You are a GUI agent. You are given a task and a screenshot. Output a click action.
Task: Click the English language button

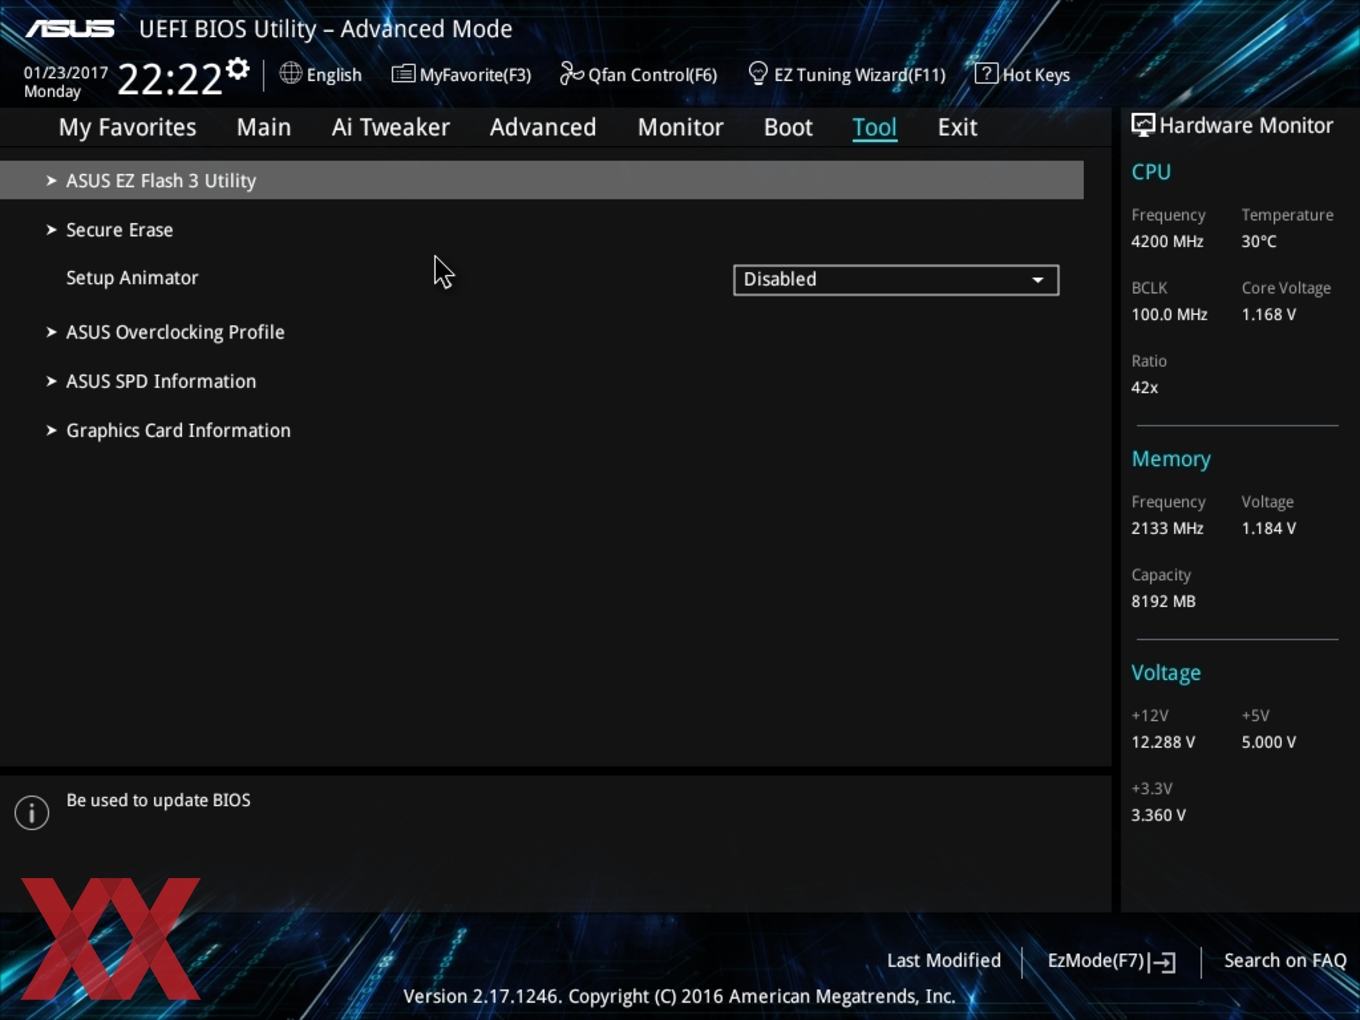pyautogui.click(x=320, y=74)
